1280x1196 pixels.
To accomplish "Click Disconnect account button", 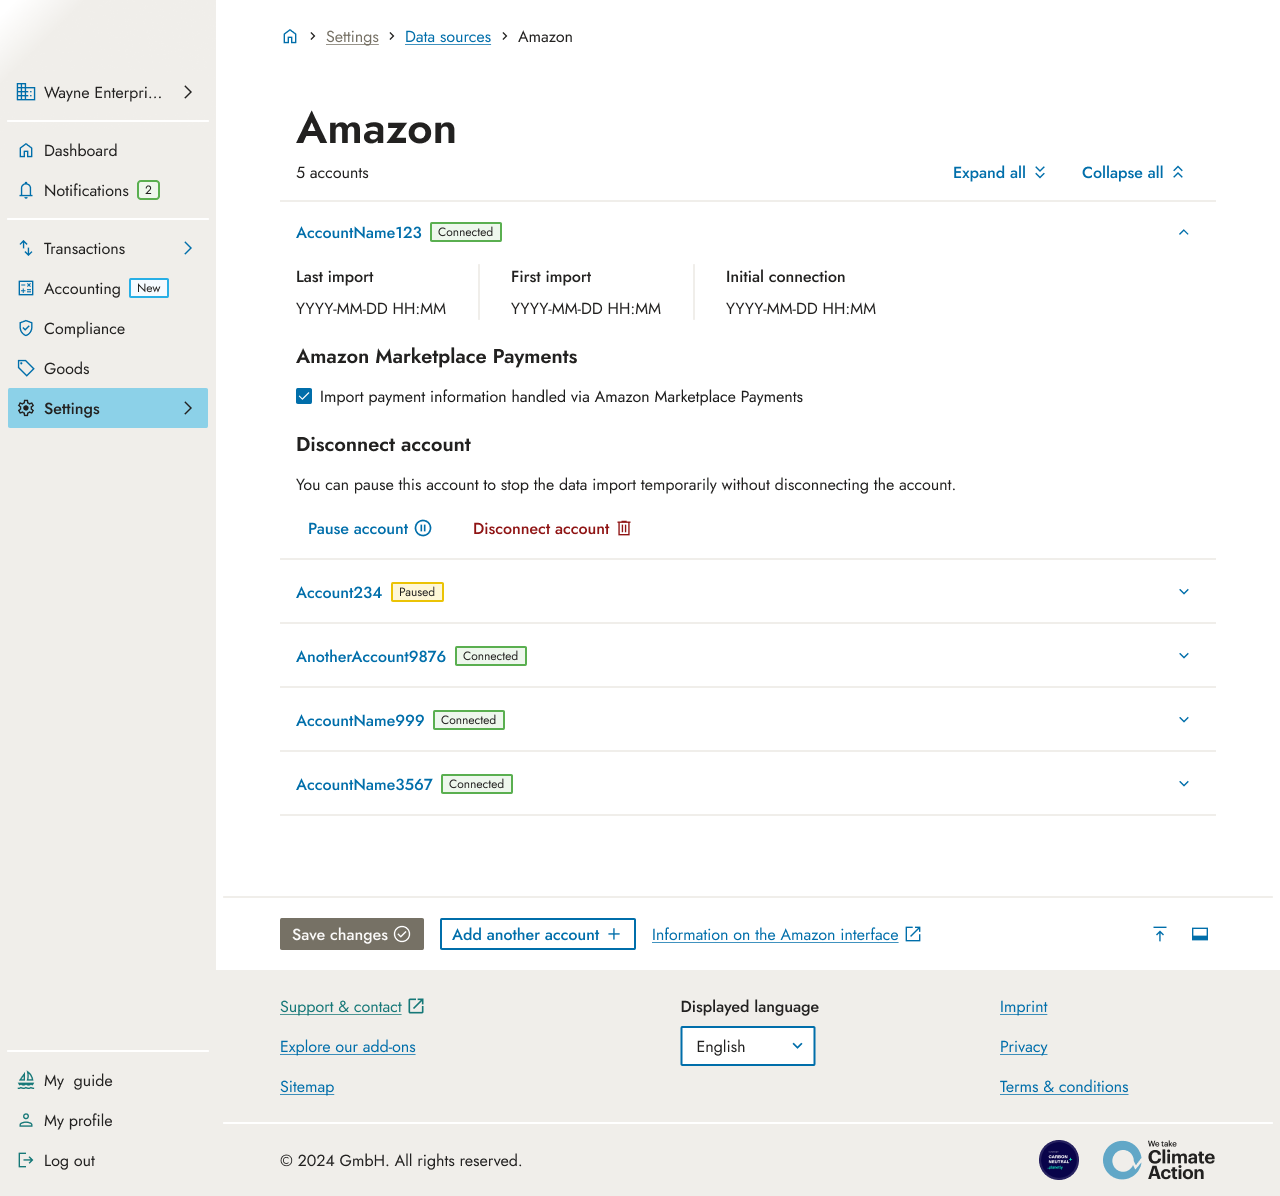I will click(552, 528).
